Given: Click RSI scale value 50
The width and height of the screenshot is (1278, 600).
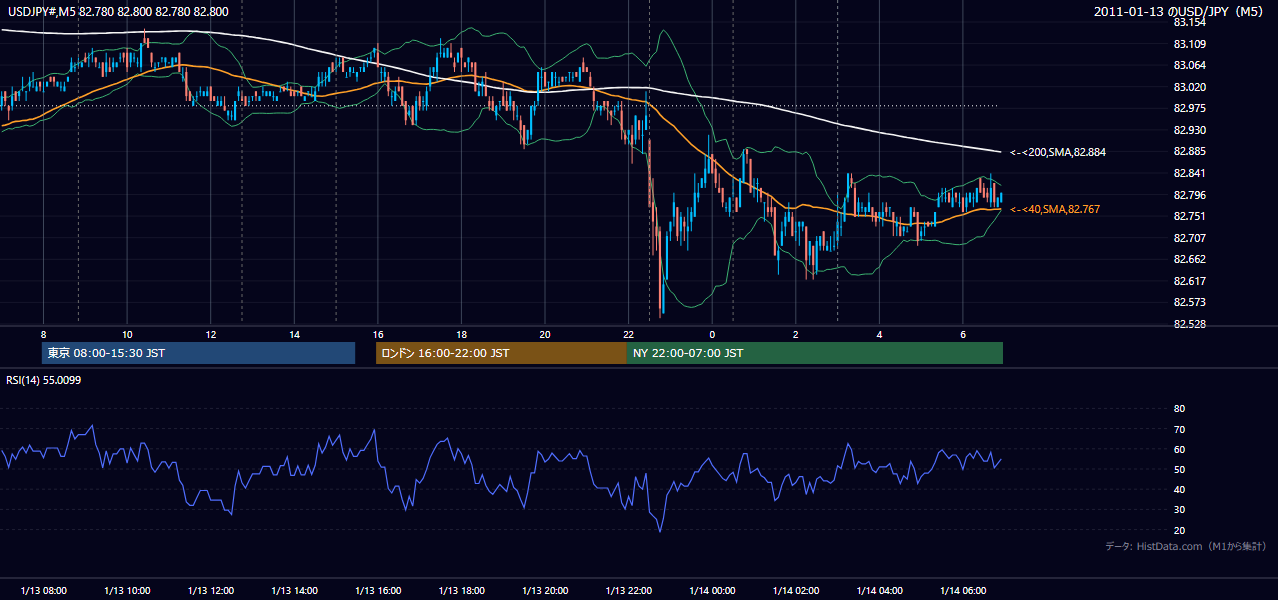Looking at the screenshot, I should (1179, 469).
